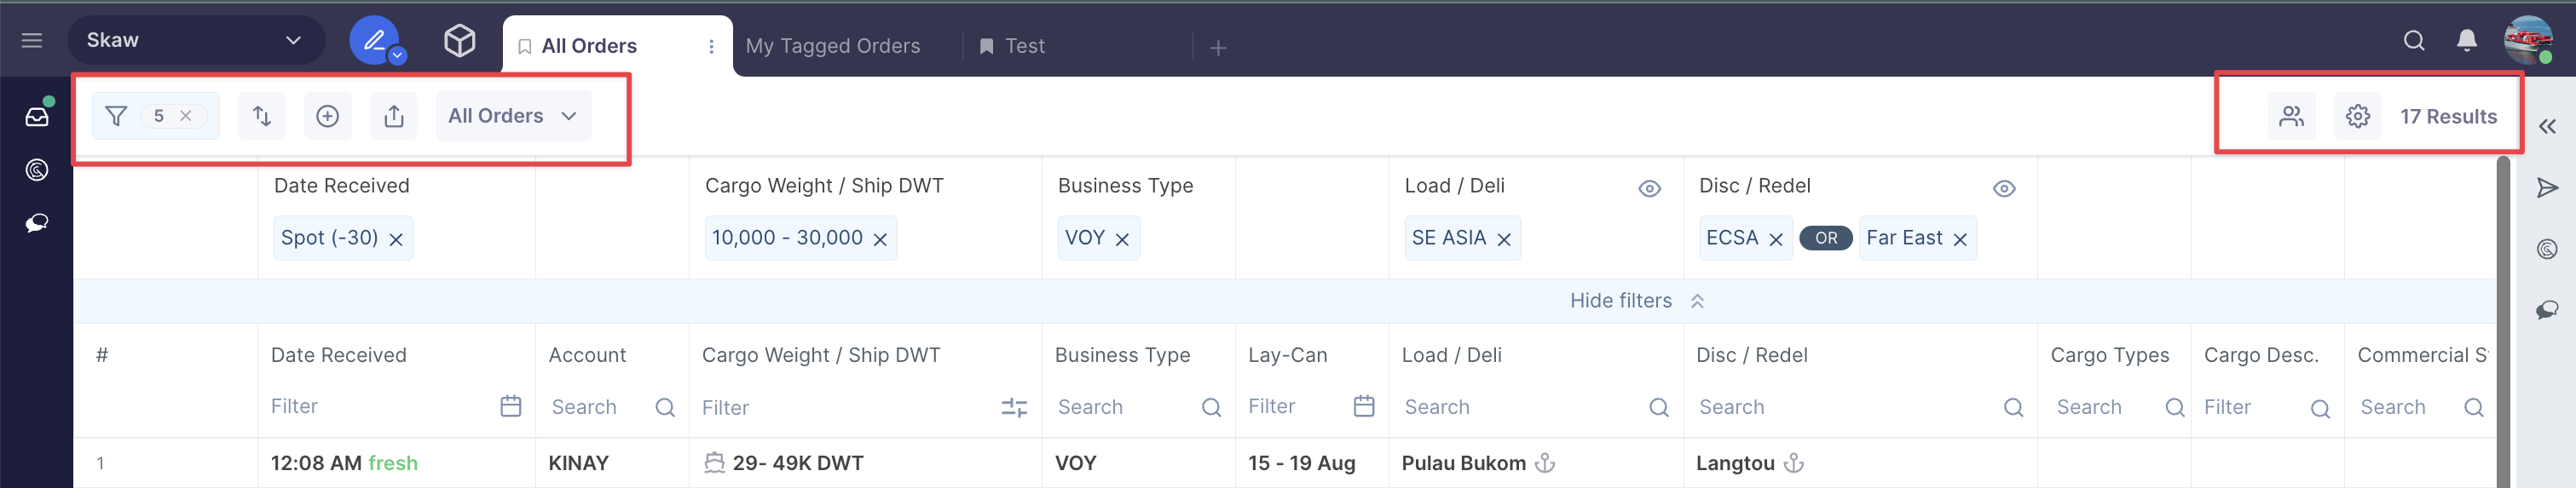
Task: Remove the SE ASIA filter chip
Action: 1503,239
